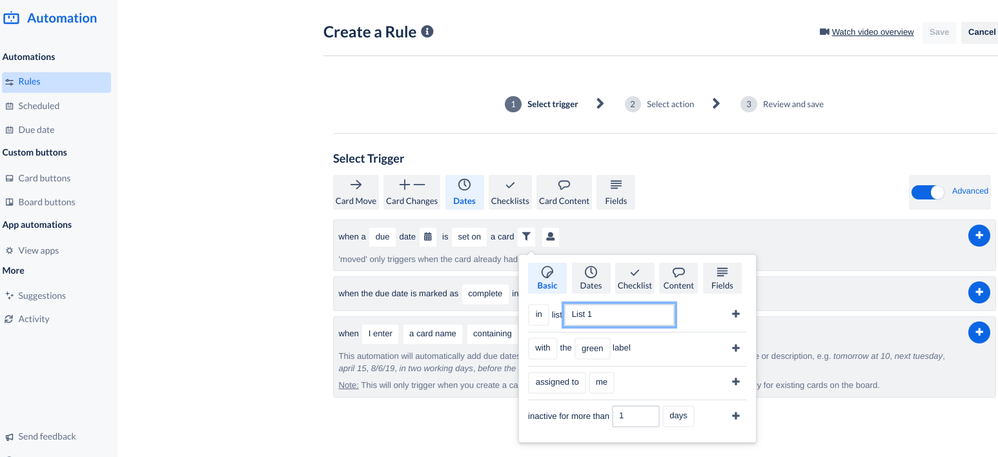Select the Card Changes trigger tab
The width and height of the screenshot is (998, 457).
click(412, 192)
